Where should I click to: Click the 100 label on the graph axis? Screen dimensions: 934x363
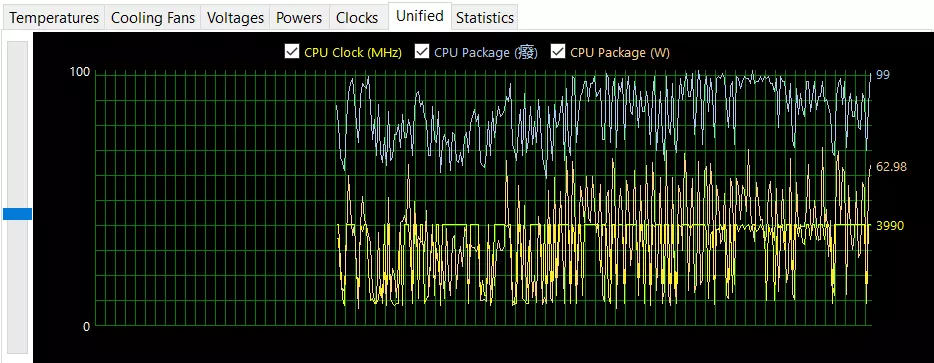click(x=80, y=72)
